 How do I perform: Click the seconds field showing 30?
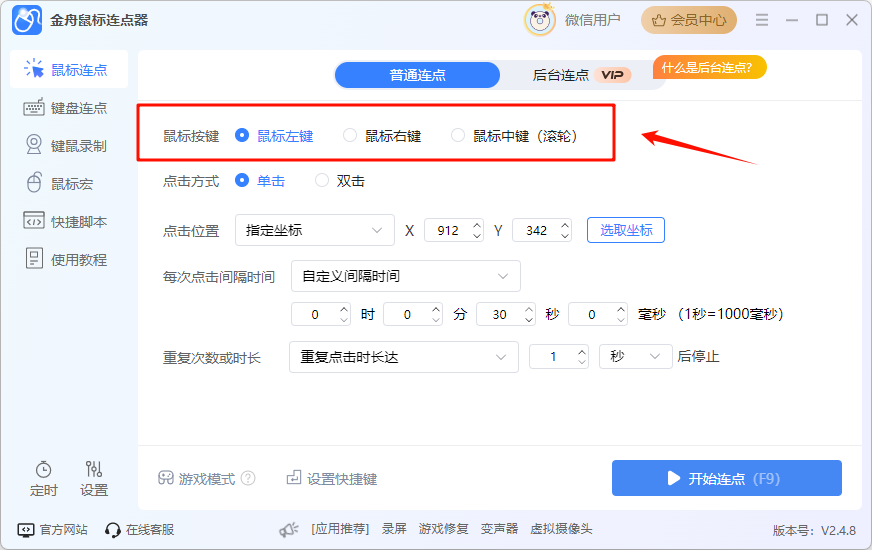[500, 314]
